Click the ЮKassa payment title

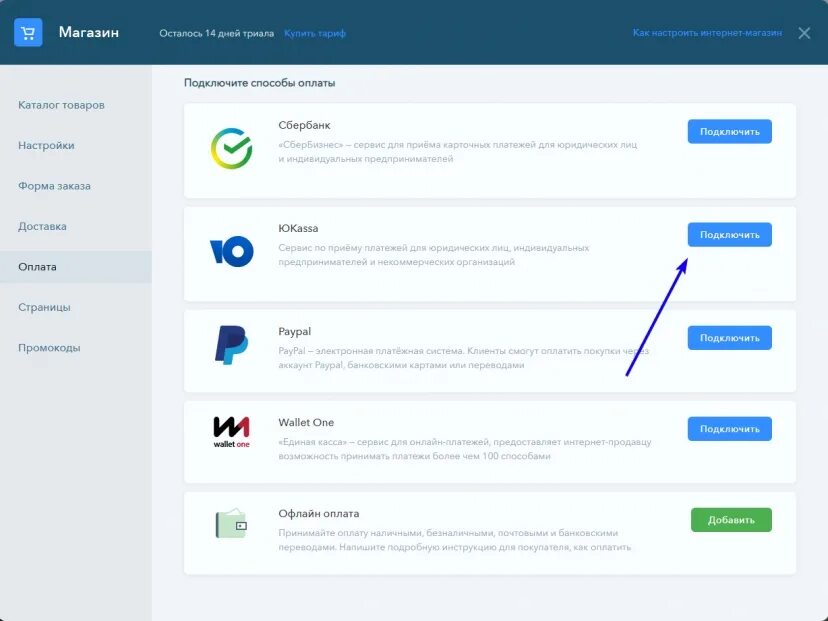pos(298,228)
